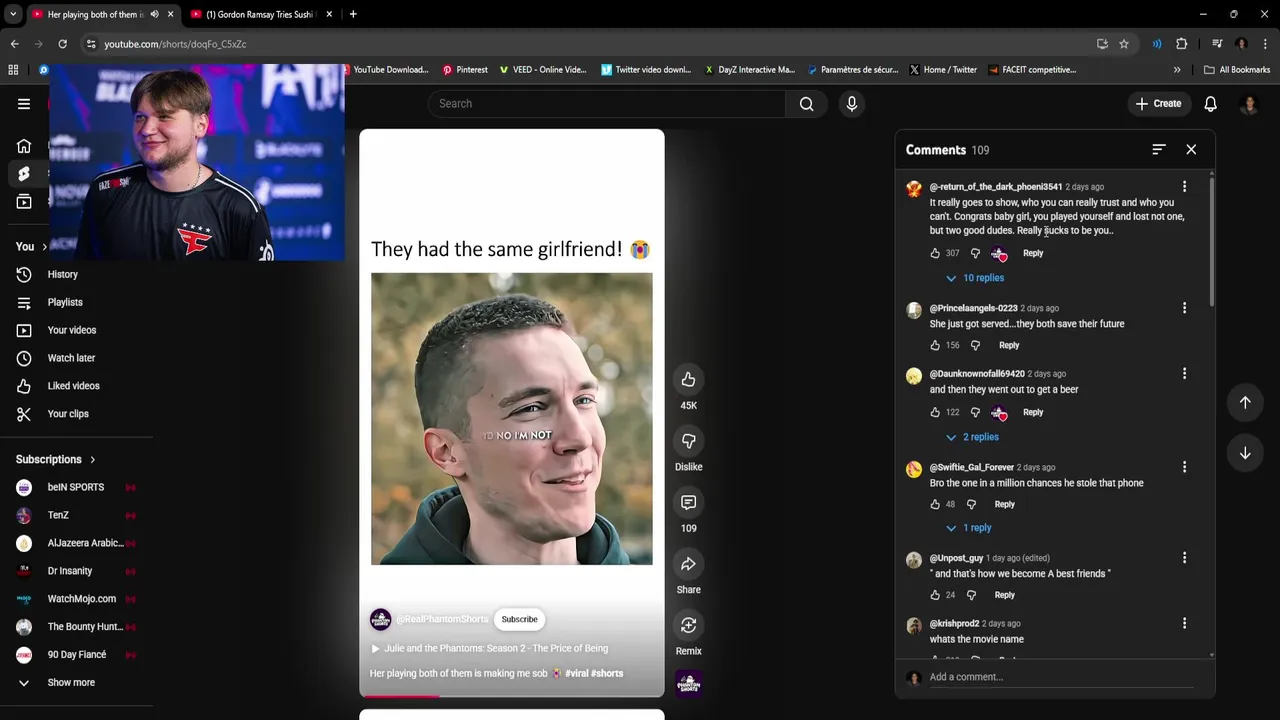Focus the Add a comment field
Viewport: 1280px width, 720px height.
[x=1060, y=677]
